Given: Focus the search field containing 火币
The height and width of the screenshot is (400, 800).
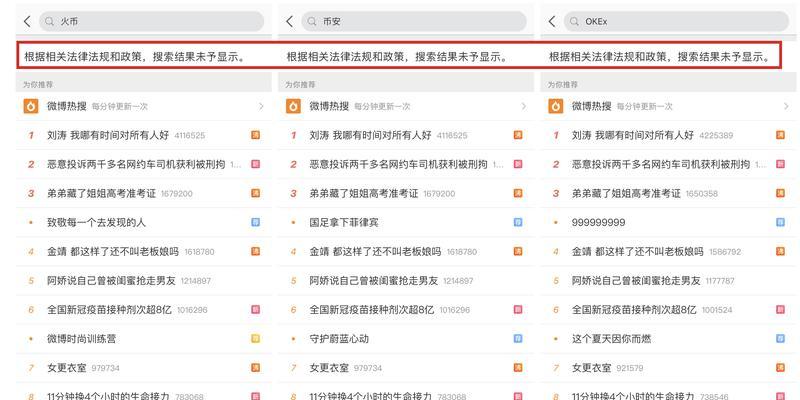Looking at the screenshot, I should (x=152, y=21).
